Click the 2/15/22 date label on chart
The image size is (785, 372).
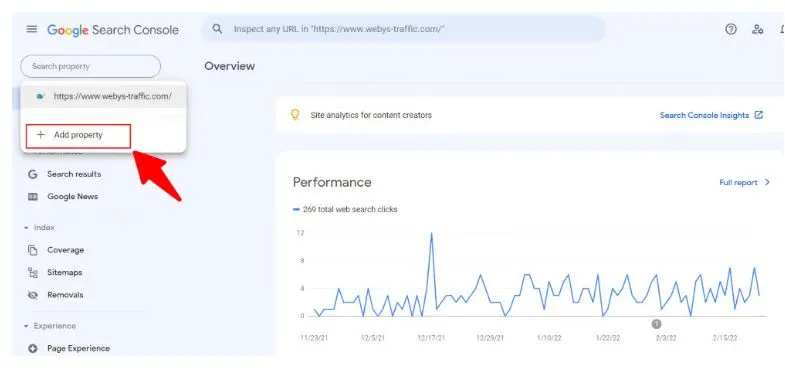click(724, 338)
